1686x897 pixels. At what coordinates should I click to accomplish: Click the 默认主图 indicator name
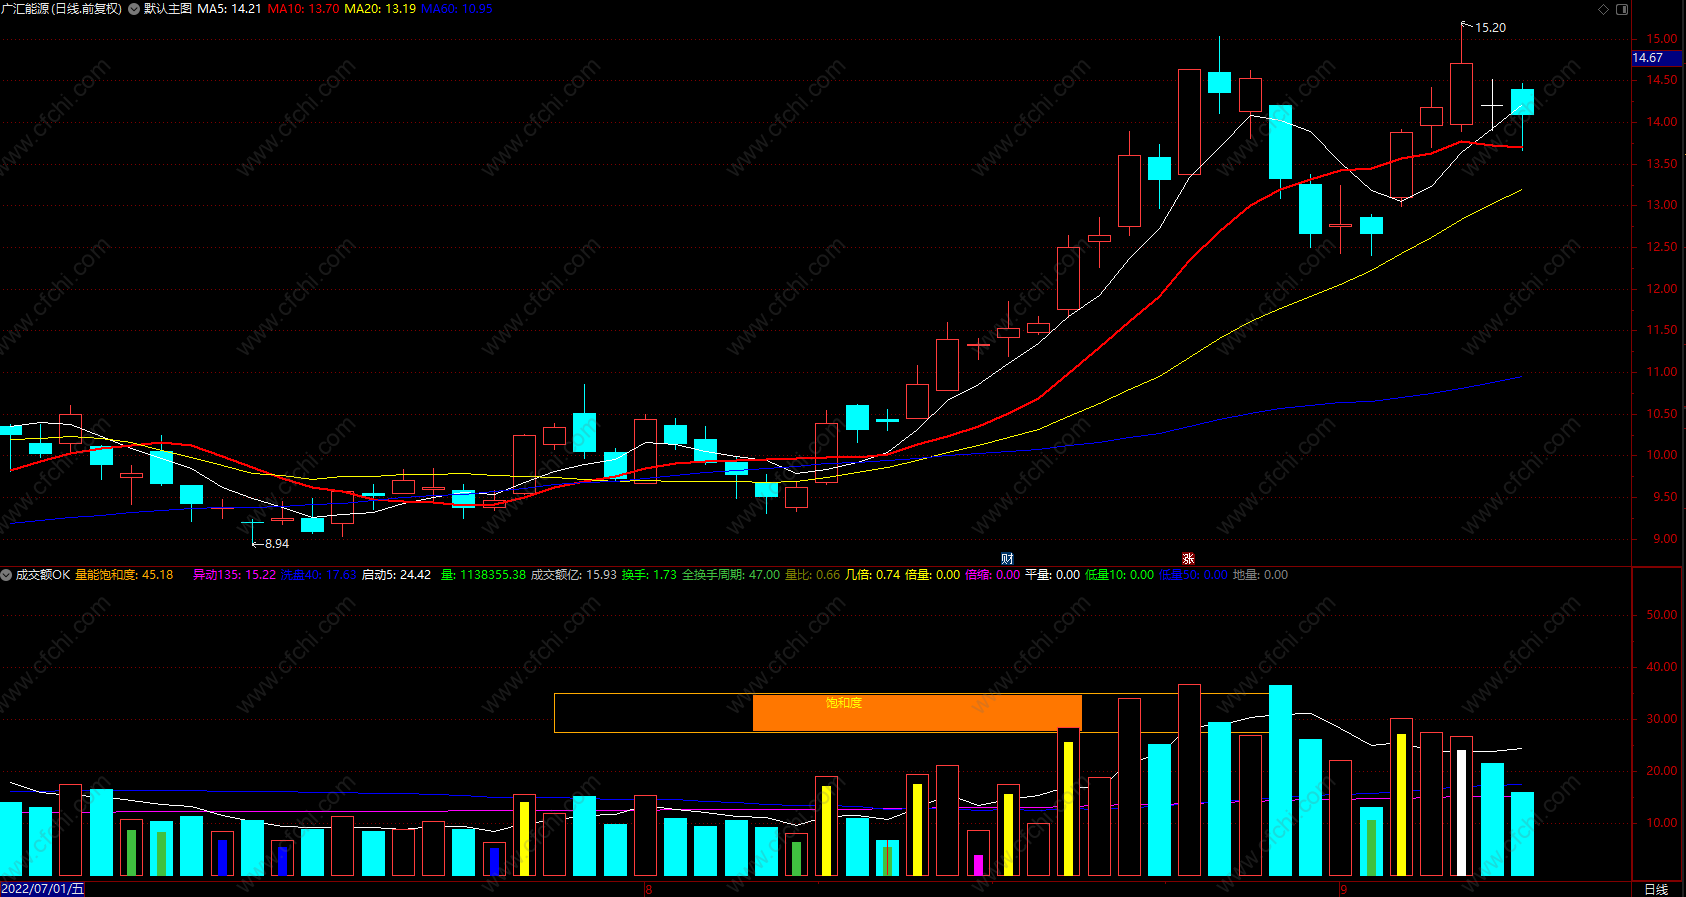(x=168, y=9)
